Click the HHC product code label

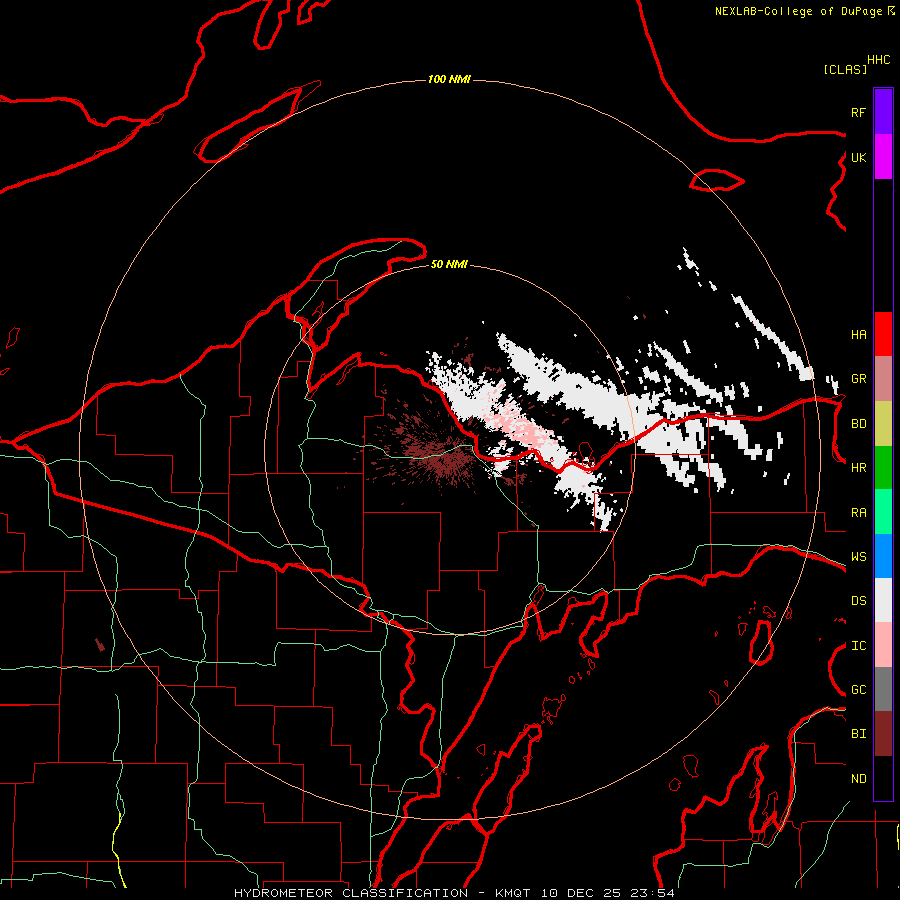coord(878,60)
